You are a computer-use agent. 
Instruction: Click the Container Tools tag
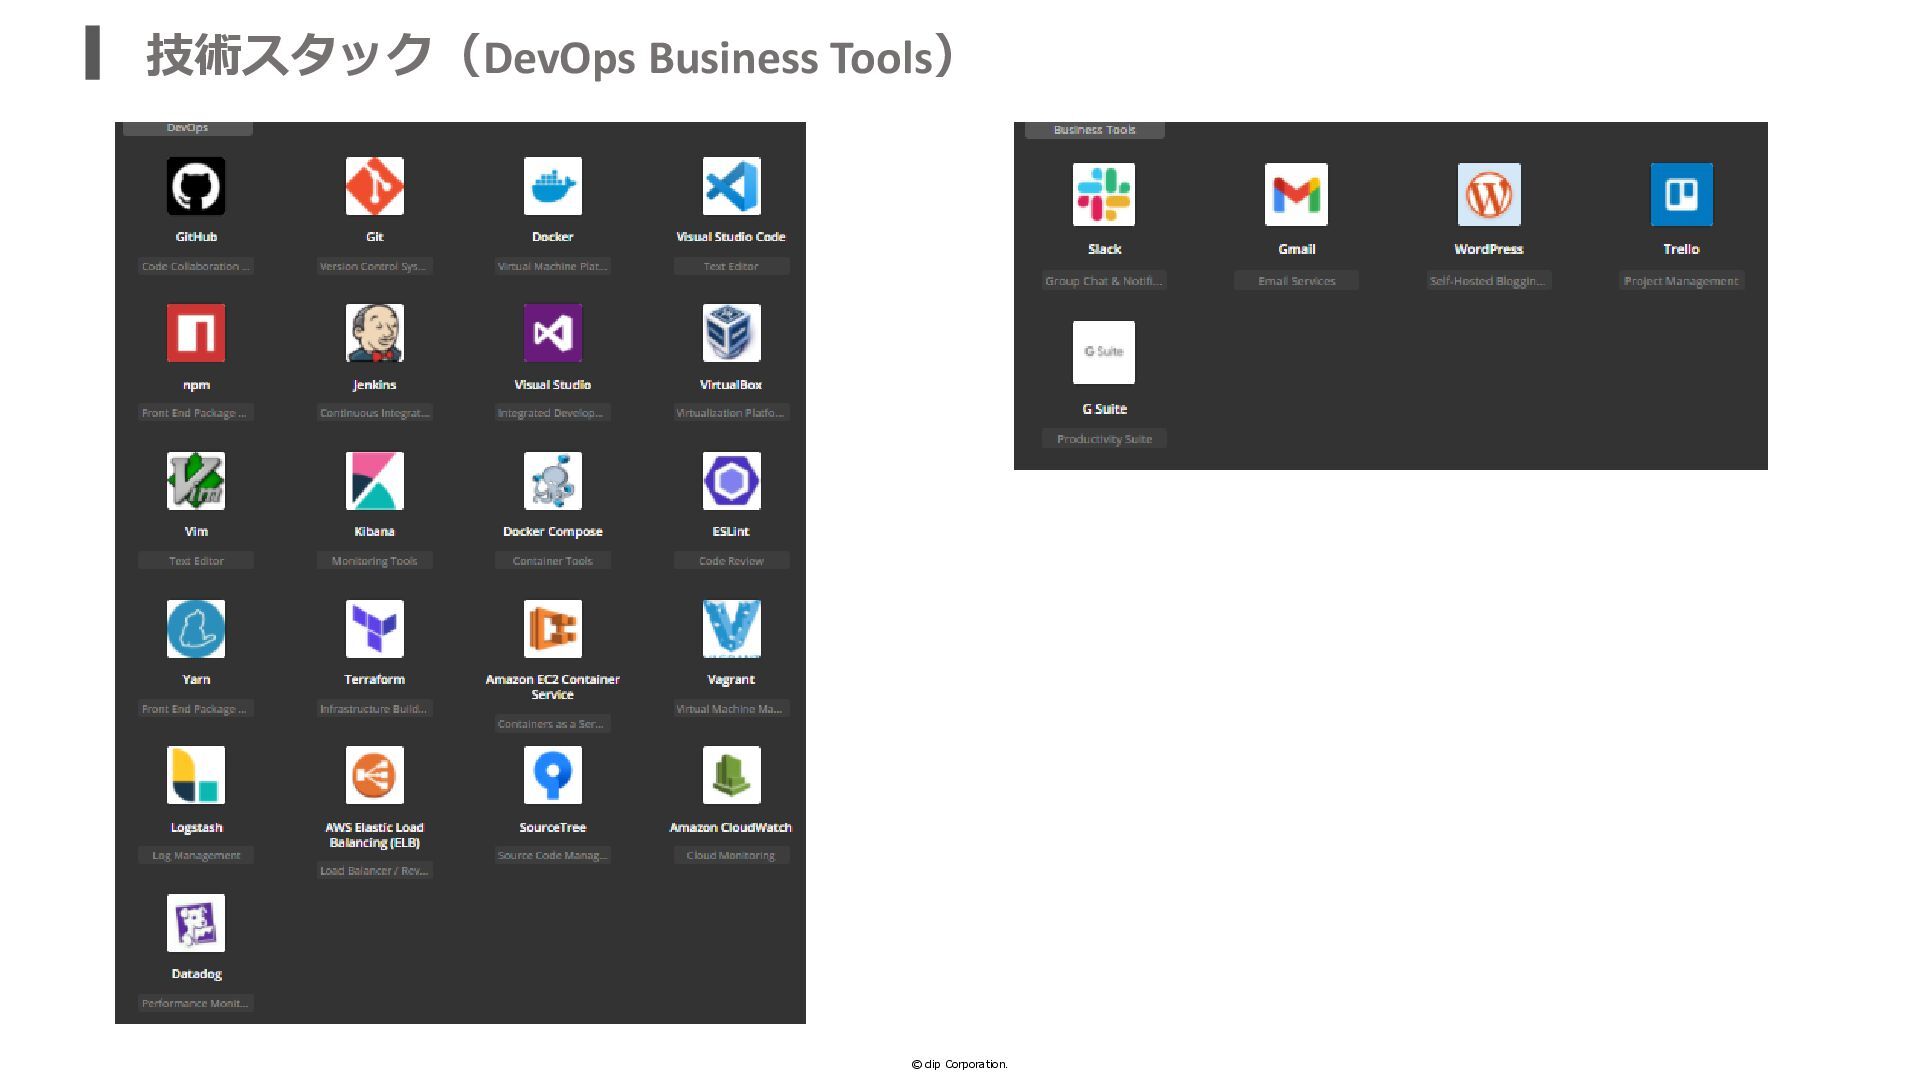click(553, 561)
